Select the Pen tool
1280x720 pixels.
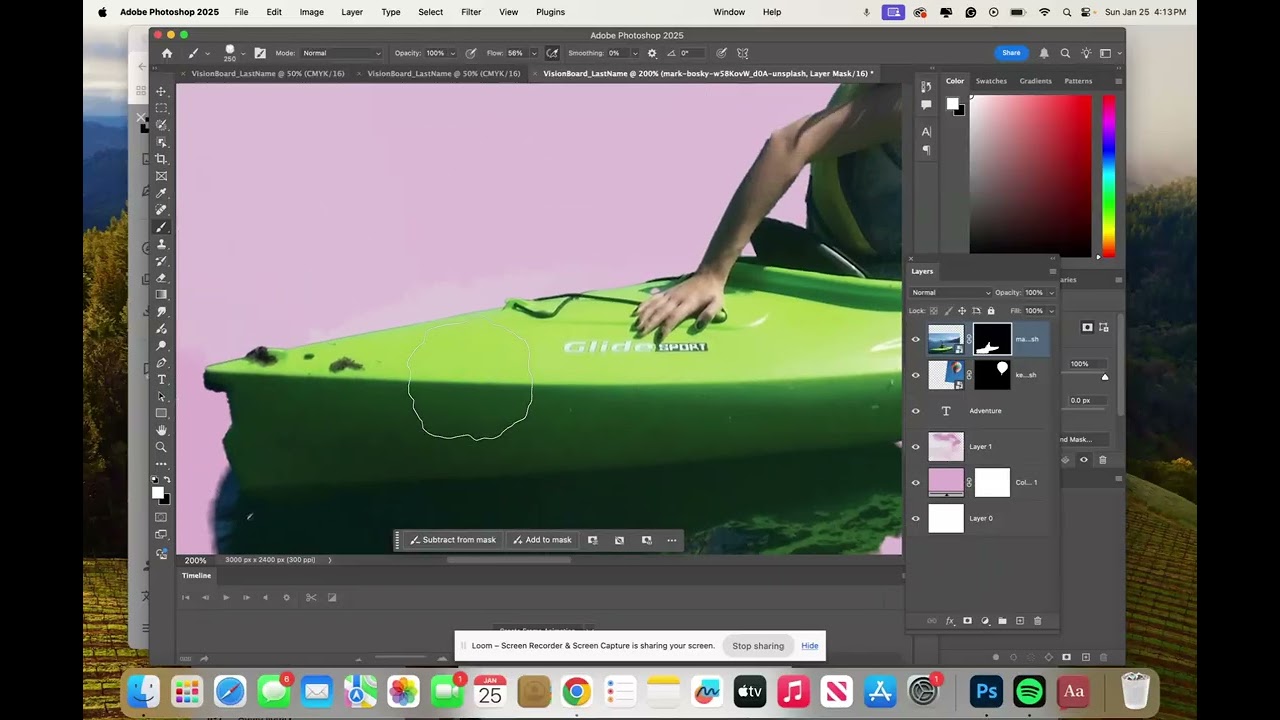[161, 363]
